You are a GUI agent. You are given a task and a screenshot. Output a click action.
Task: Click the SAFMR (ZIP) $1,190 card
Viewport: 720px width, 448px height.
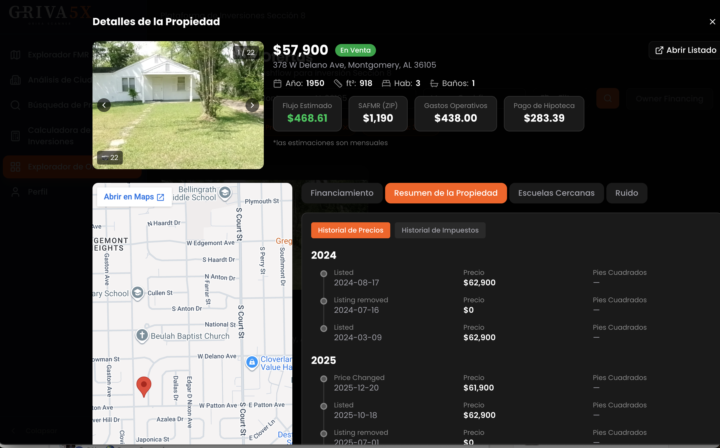378,113
